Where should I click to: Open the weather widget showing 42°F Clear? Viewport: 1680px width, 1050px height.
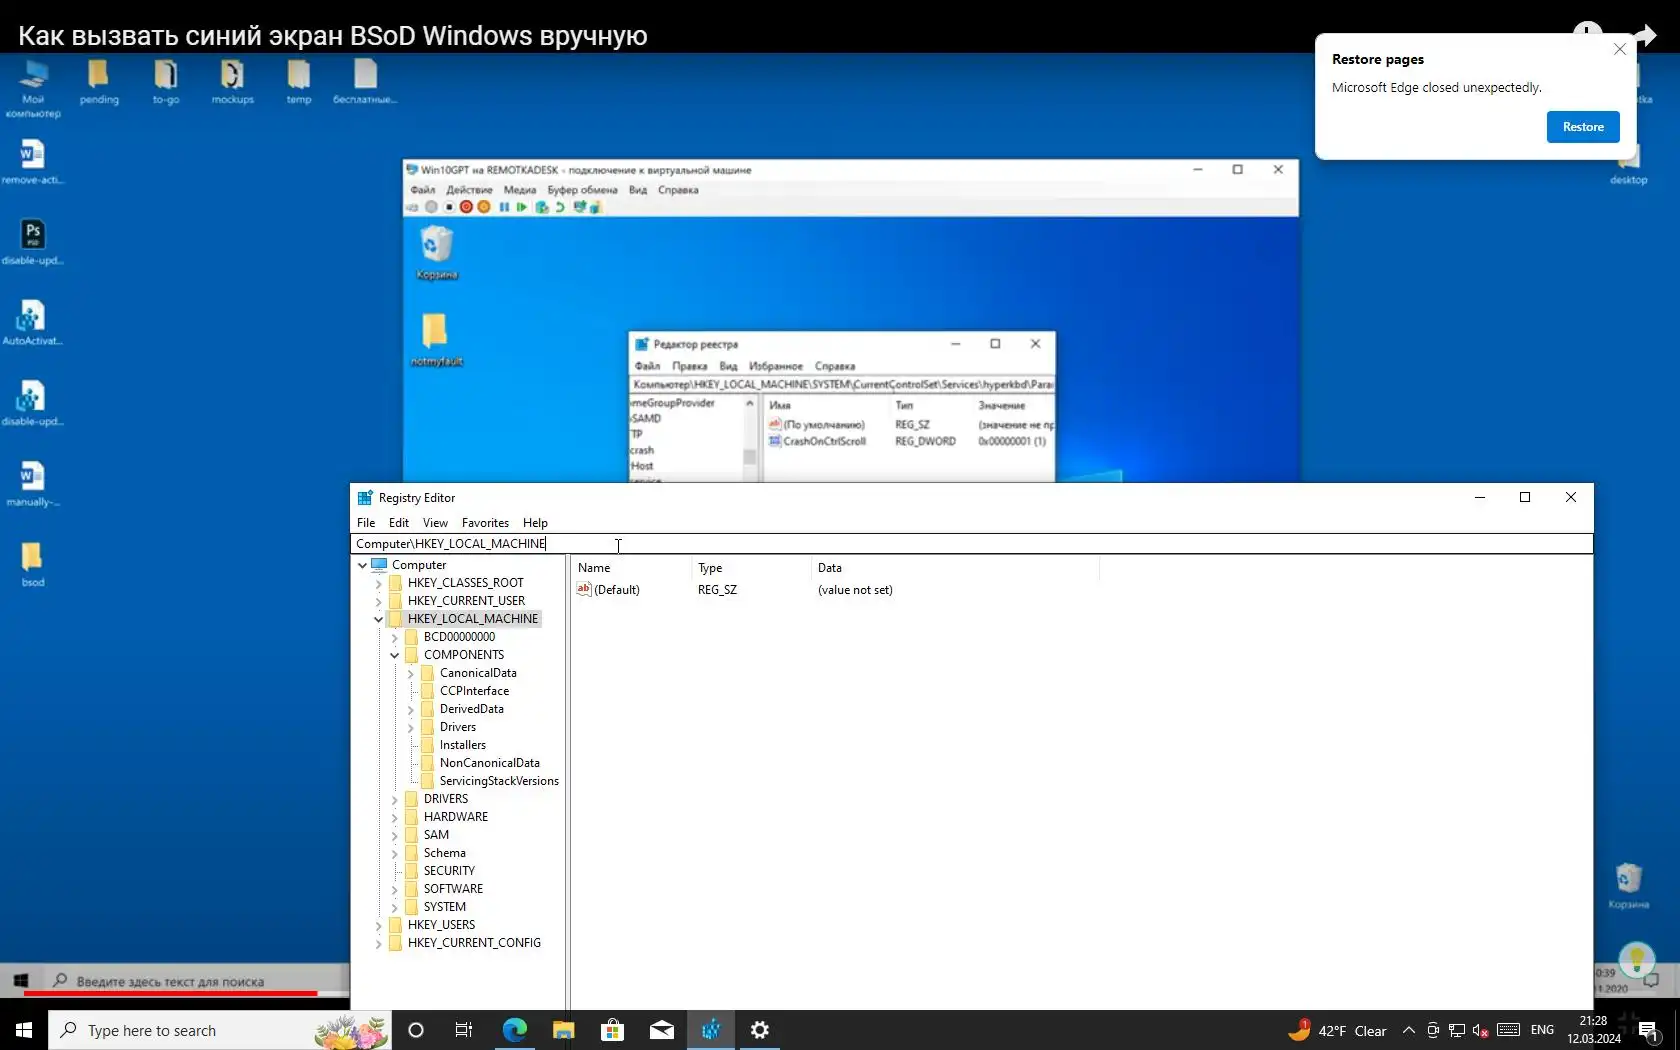[1338, 1030]
